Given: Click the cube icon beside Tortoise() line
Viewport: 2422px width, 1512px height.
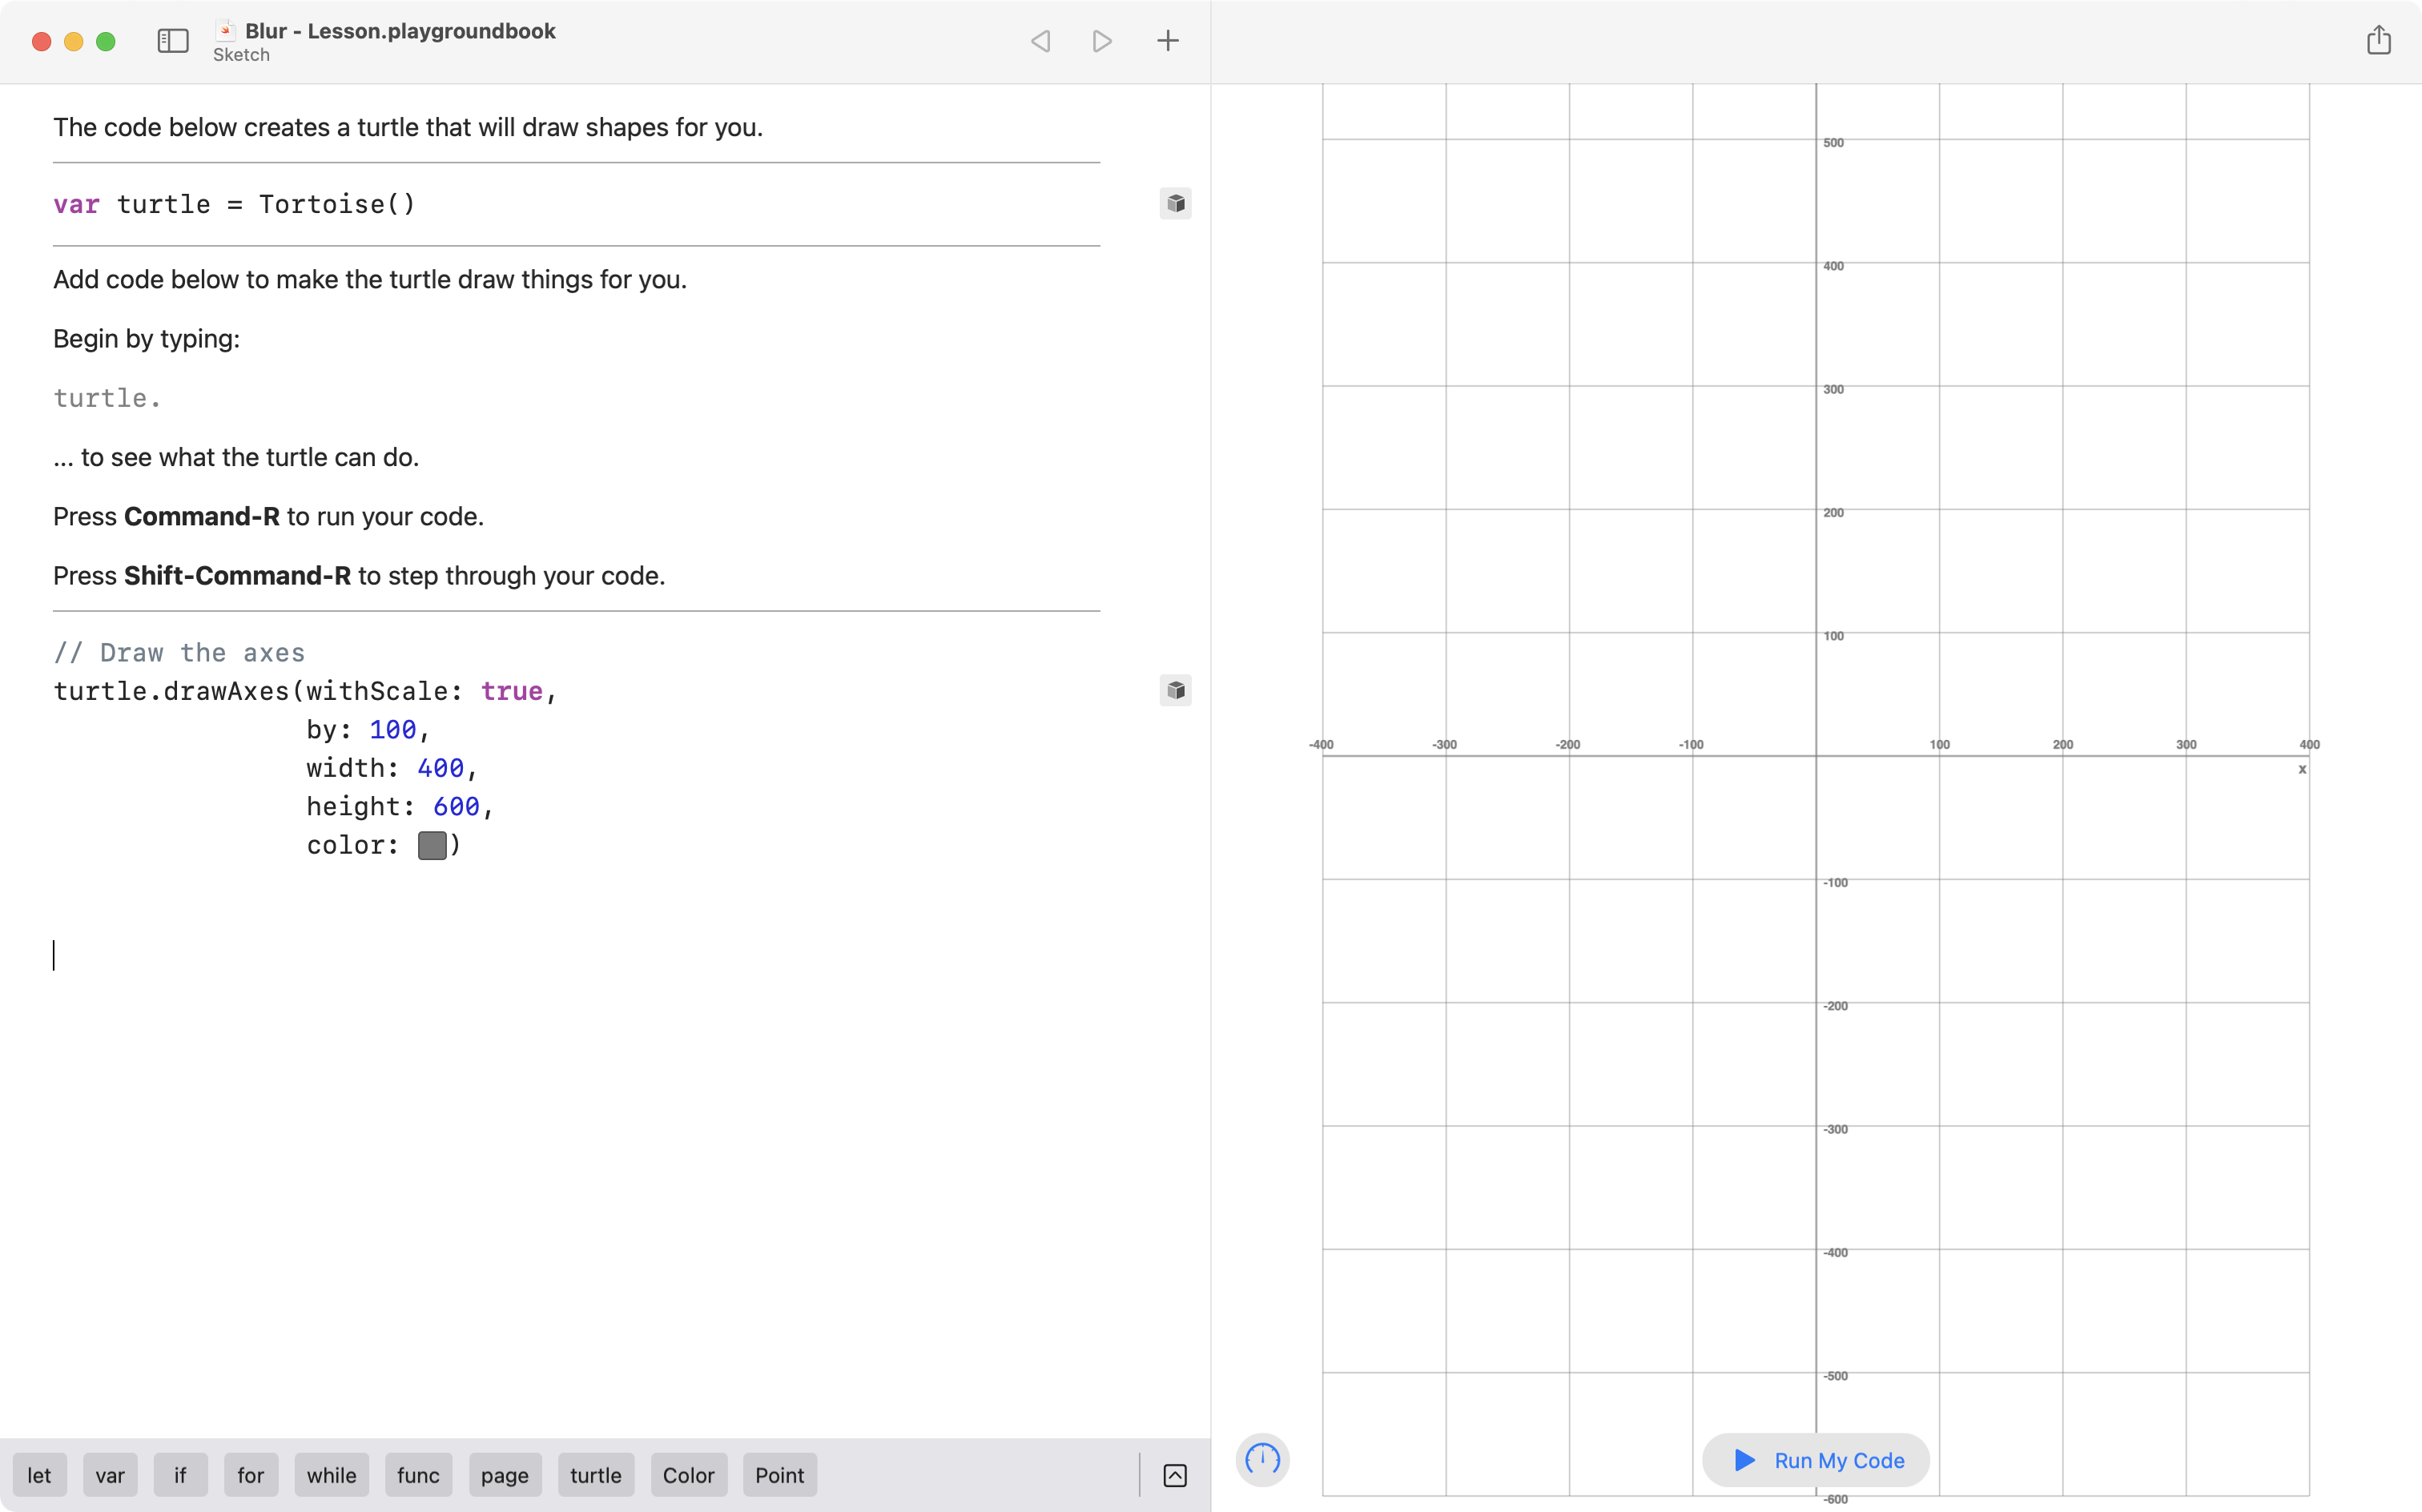Looking at the screenshot, I should point(1175,204).
